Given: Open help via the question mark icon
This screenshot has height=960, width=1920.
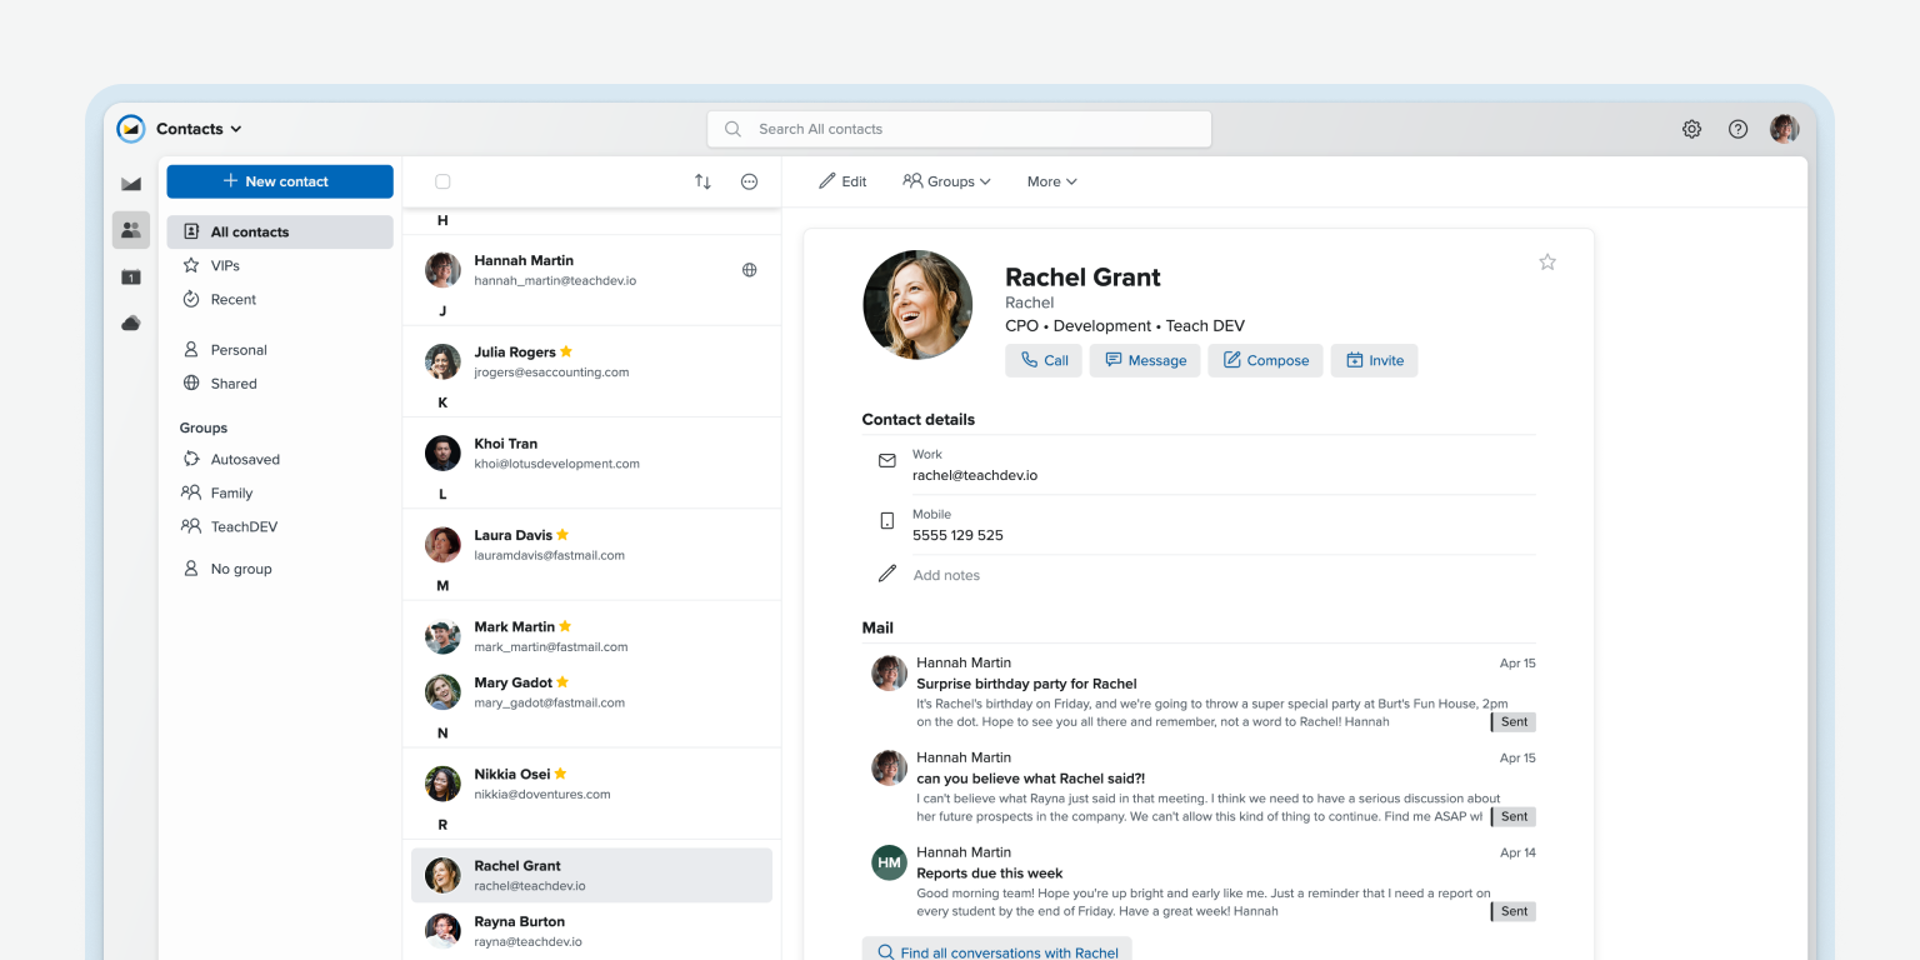Looking at the screenshot, I should (1738, 129).
